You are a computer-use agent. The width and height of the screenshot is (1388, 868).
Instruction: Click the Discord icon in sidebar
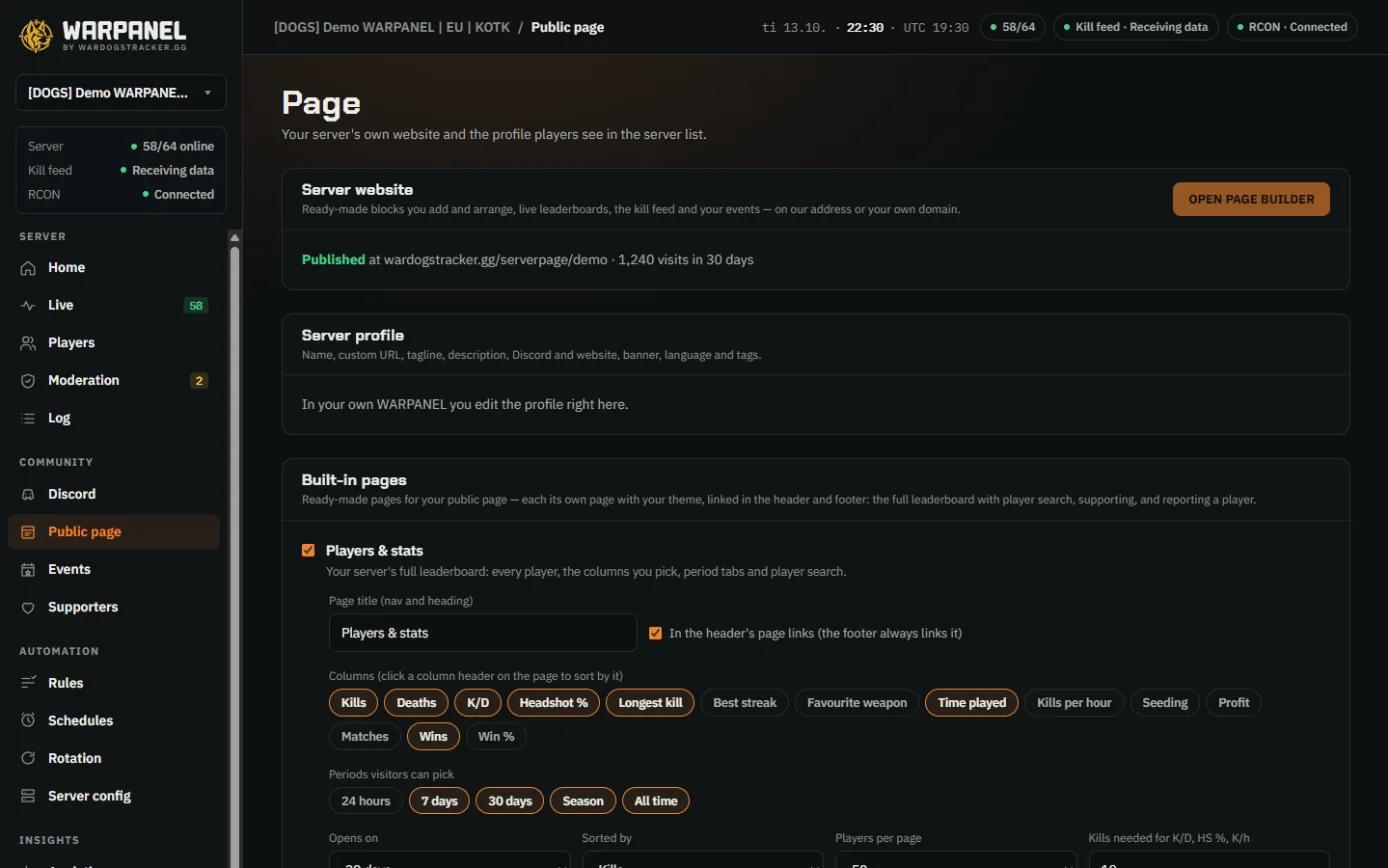pyautogui.click(x=28, y=494)
